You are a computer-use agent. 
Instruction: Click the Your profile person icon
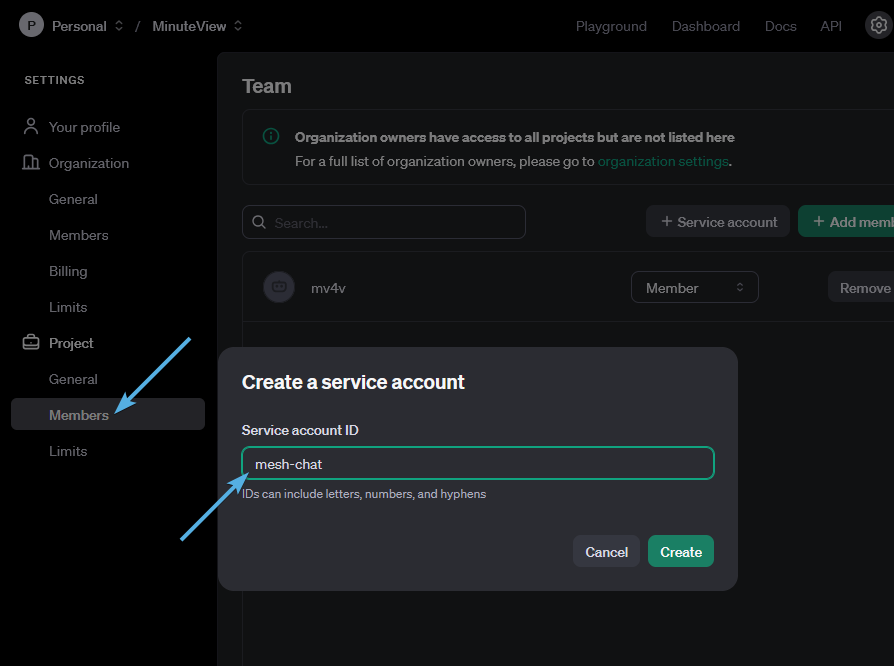coord(29,127)
